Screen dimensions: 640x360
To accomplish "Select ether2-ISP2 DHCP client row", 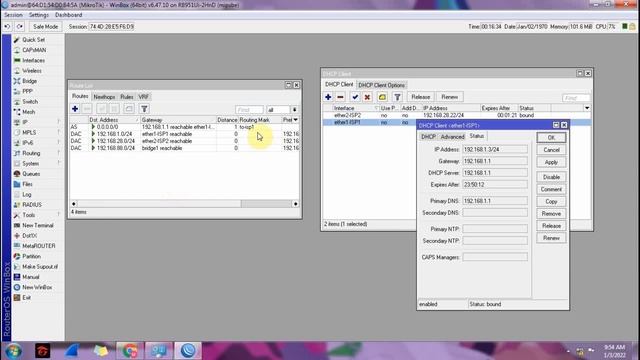I will [x=456, y=116].
